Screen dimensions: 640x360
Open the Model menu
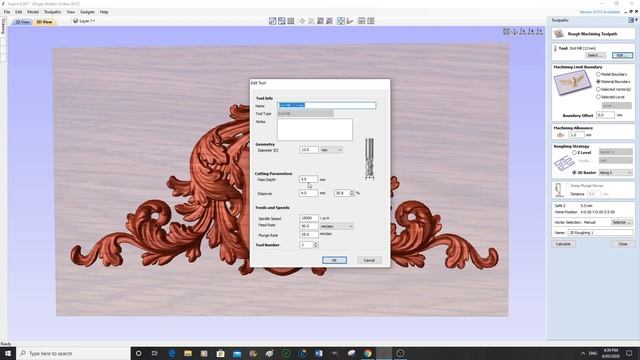coord(33,12)
